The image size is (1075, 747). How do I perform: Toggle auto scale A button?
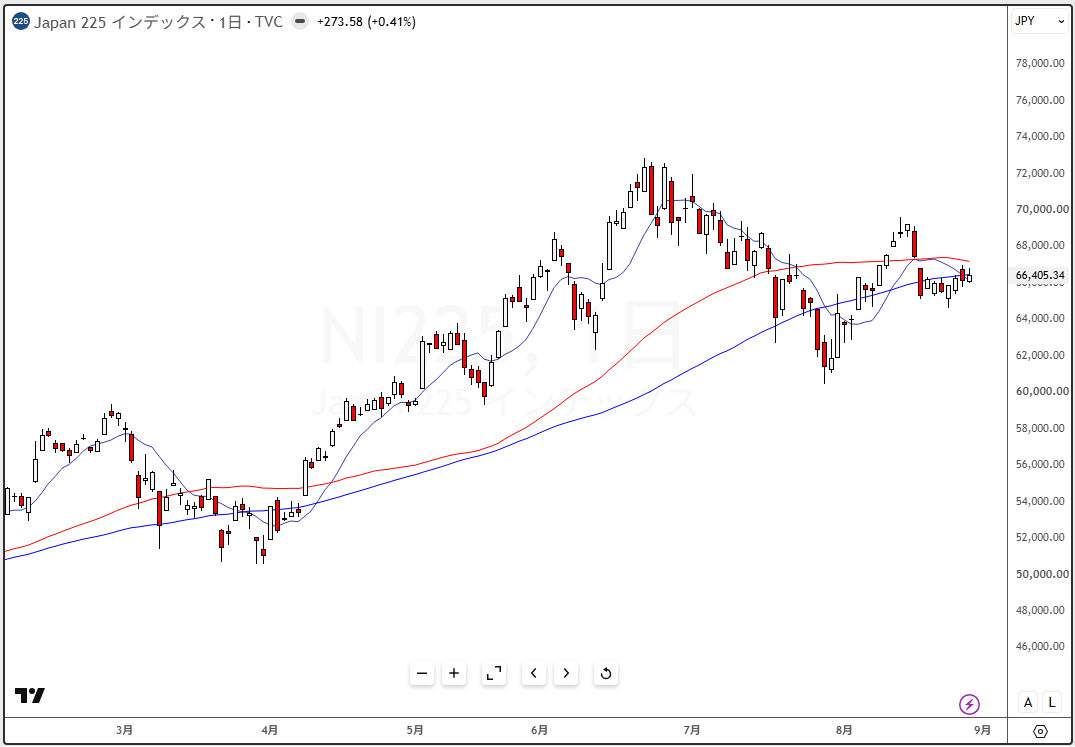pyautogui.click(x=1028, y=702)
